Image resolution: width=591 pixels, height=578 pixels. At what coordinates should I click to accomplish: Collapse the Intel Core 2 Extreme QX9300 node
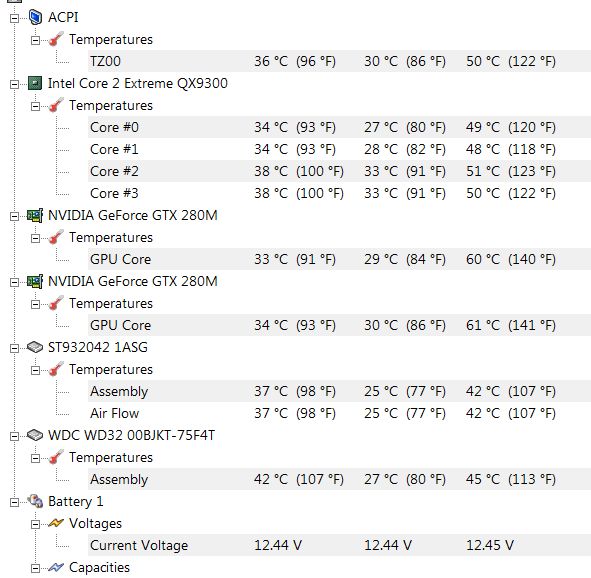click(x=14, y=84)
